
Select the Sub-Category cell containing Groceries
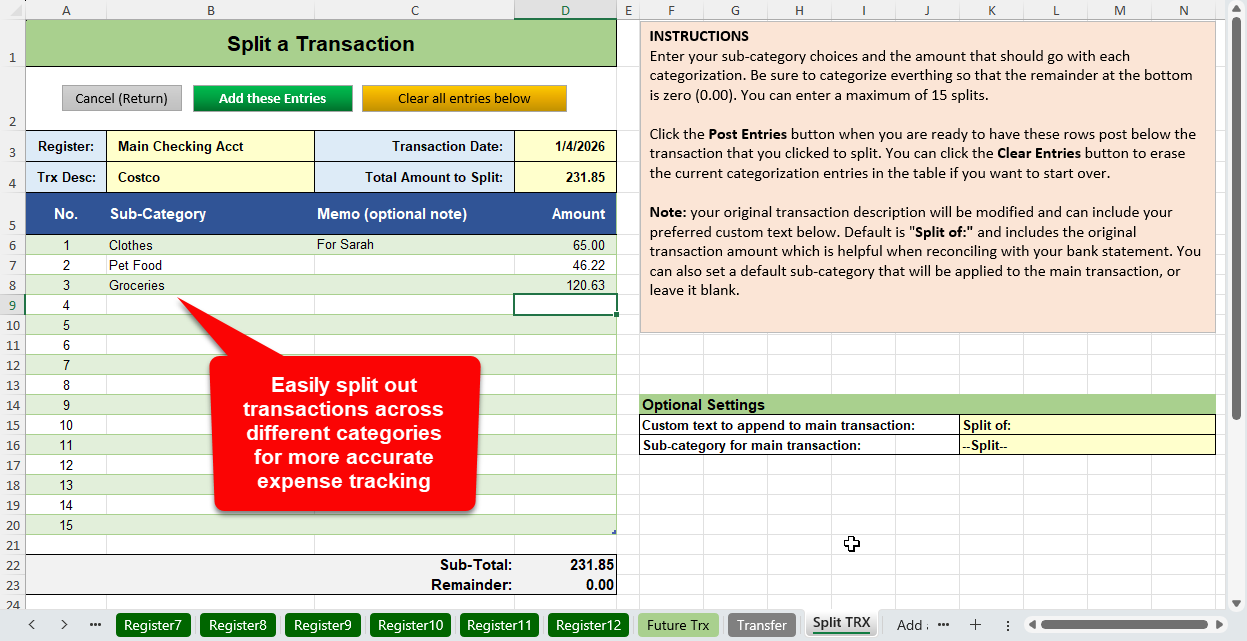(210, 285)
